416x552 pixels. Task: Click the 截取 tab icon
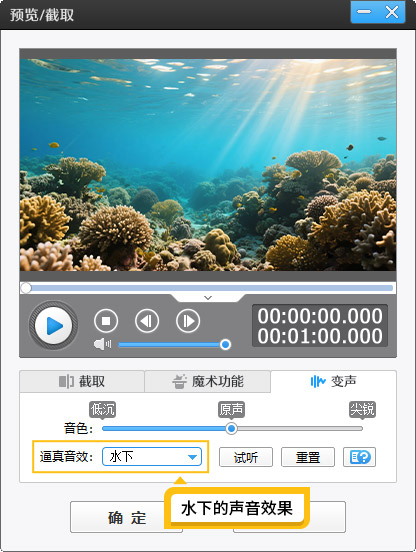coord(66,381)
